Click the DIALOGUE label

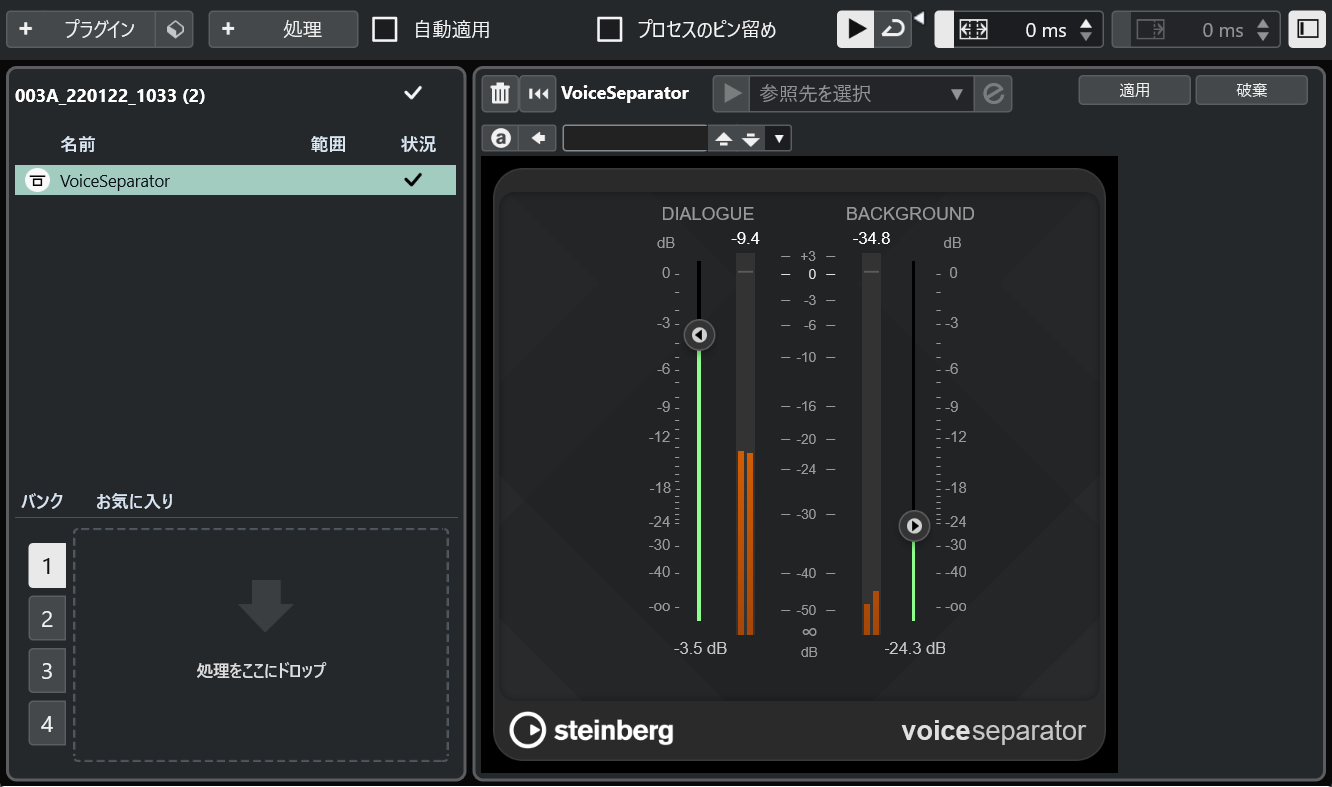coord(708,213)
